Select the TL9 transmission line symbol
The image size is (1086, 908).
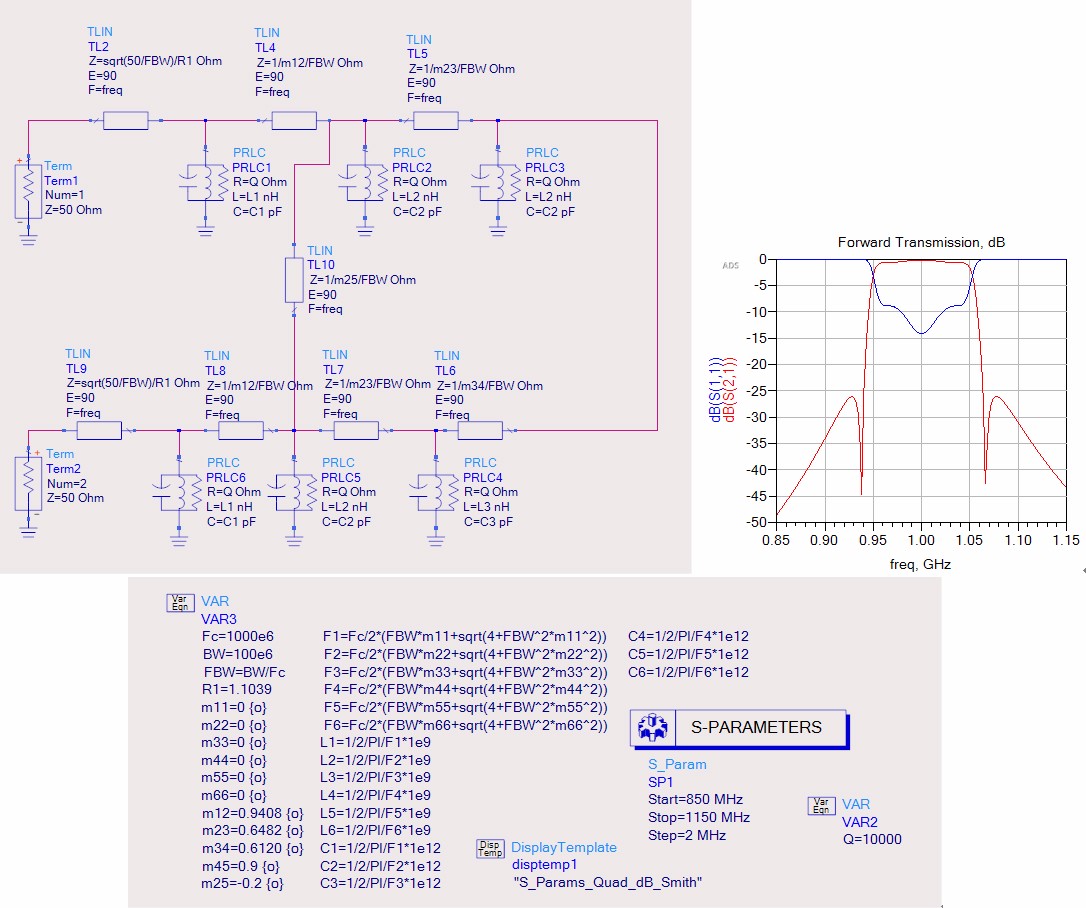click(99, 431)
